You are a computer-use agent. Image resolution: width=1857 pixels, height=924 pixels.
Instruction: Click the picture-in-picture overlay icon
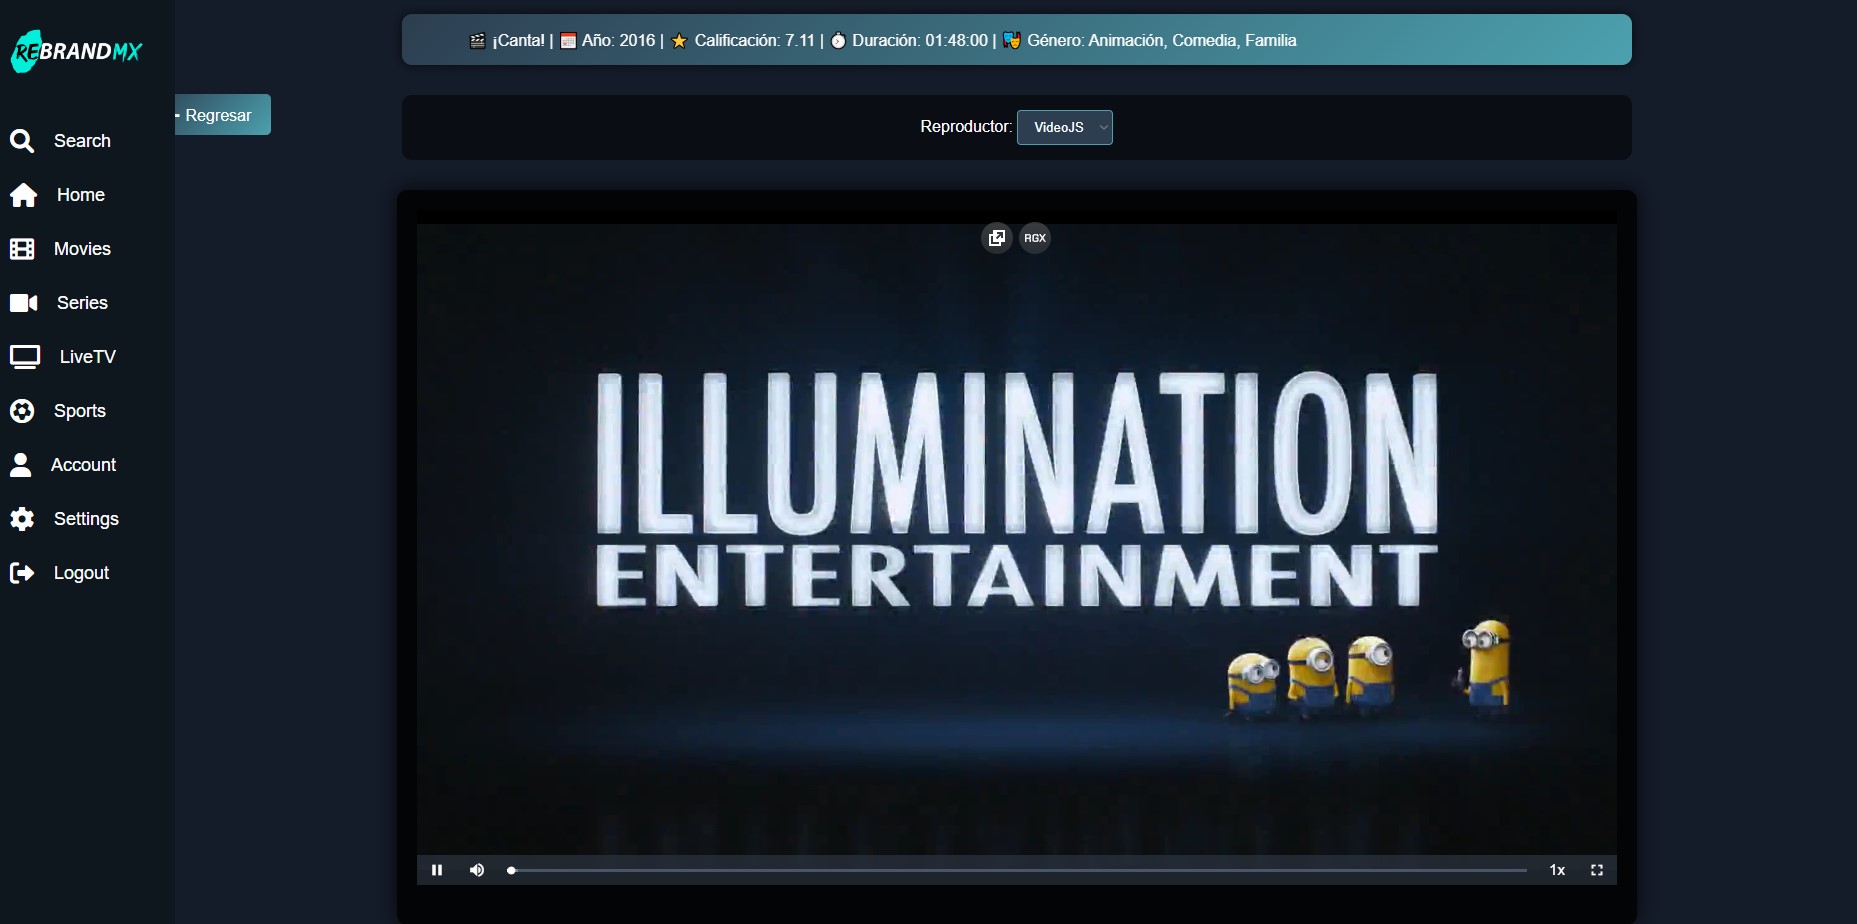tap(997, 238)
